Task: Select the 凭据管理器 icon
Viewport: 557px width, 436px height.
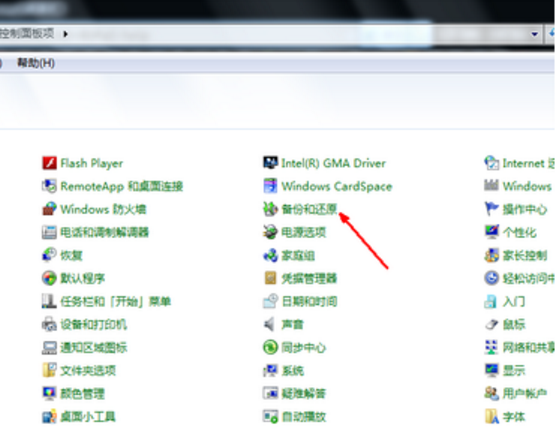Action: click(x=270, y=278)
